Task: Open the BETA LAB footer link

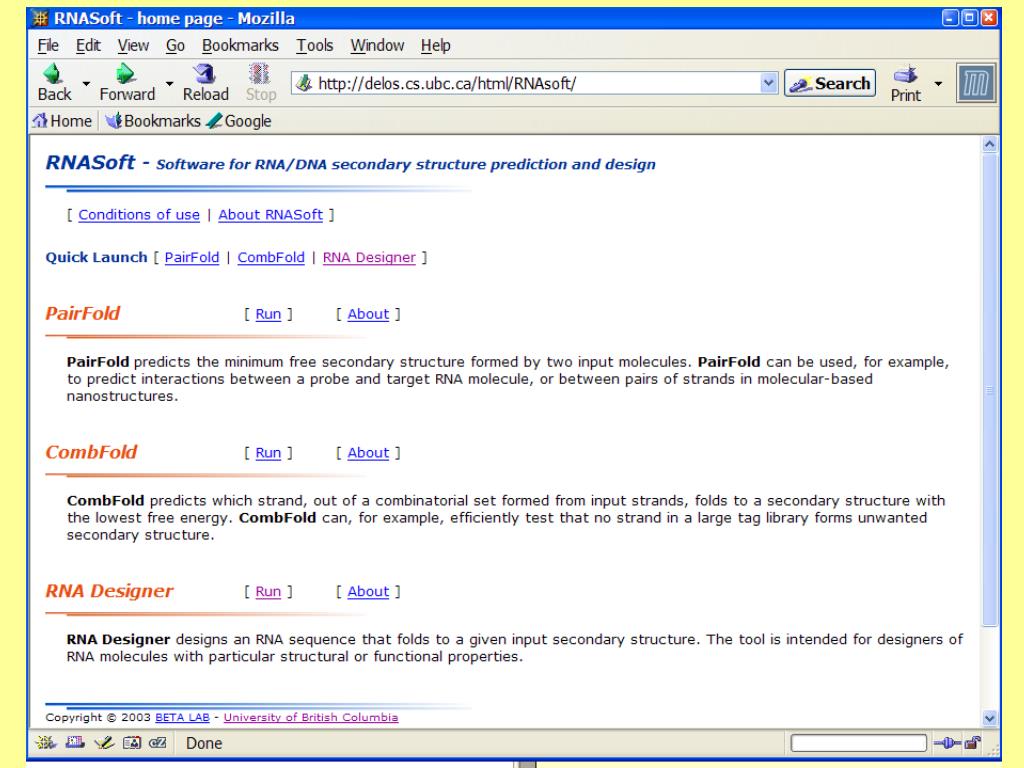Action: pyautogui.click(x=182, y=717)
